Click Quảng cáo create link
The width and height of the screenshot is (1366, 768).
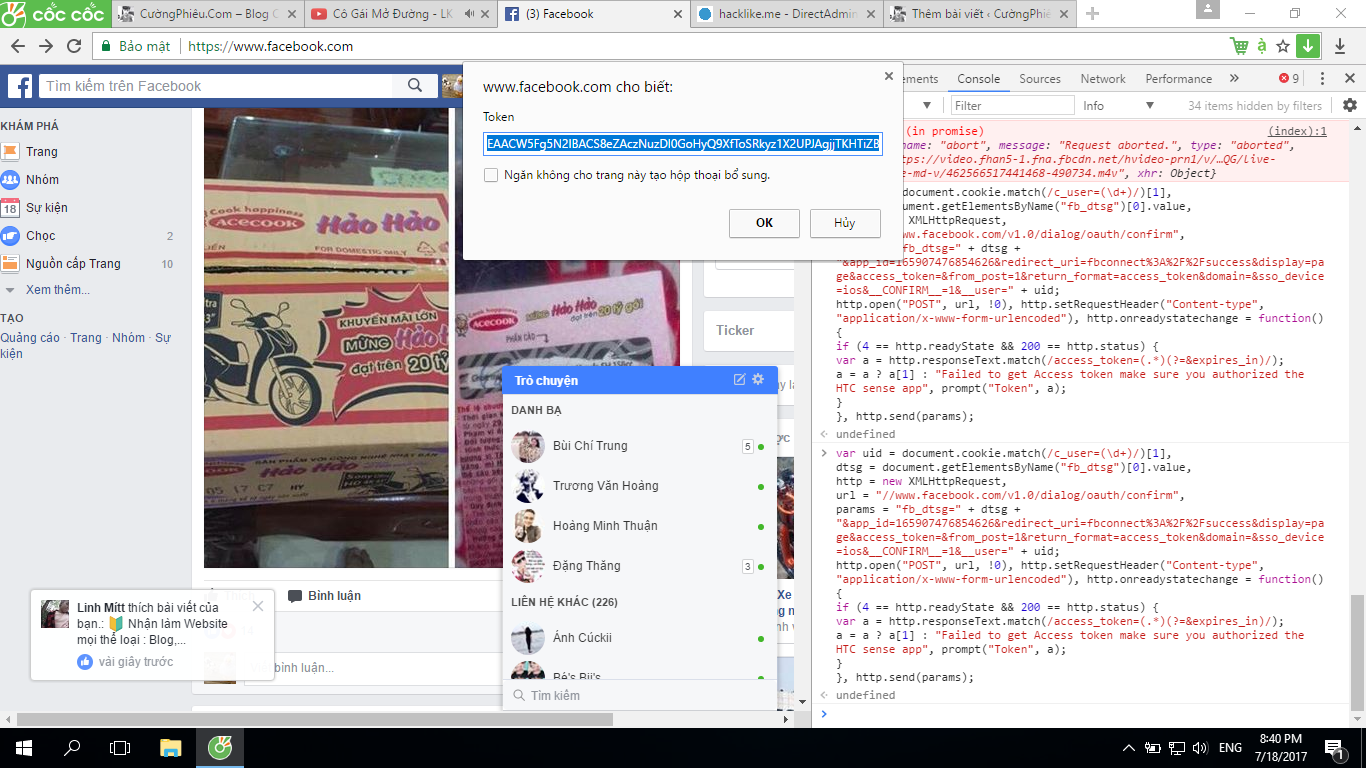(30, 338)
